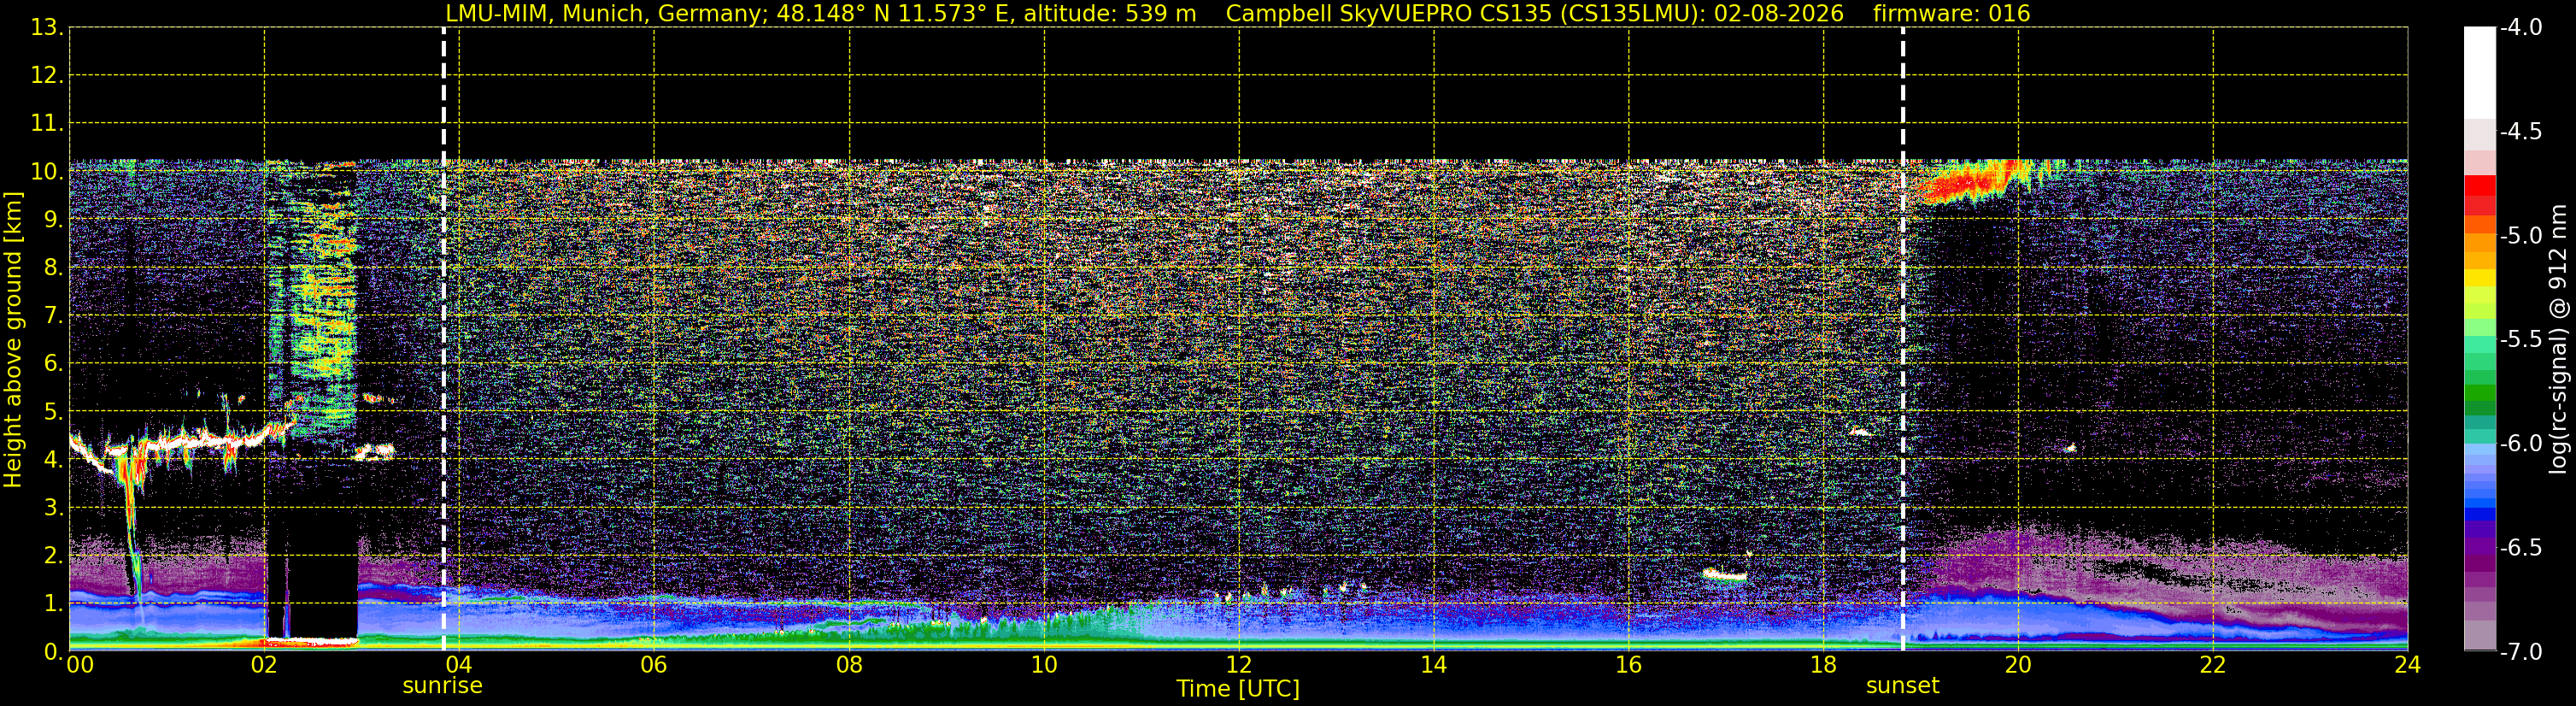Viewport: 2576px width, 706px height.
Task: Click the '04' hour tick on time axis
Action: point(458,665)
